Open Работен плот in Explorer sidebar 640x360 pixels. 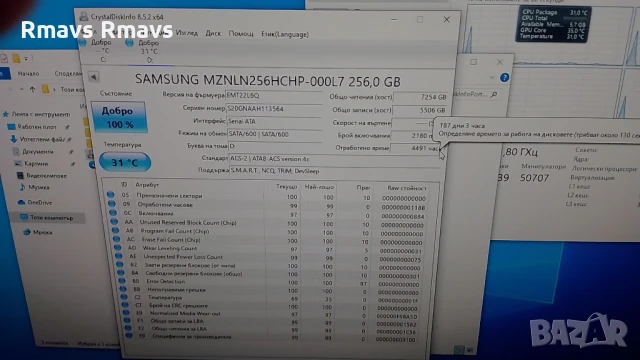coord(37,127)
